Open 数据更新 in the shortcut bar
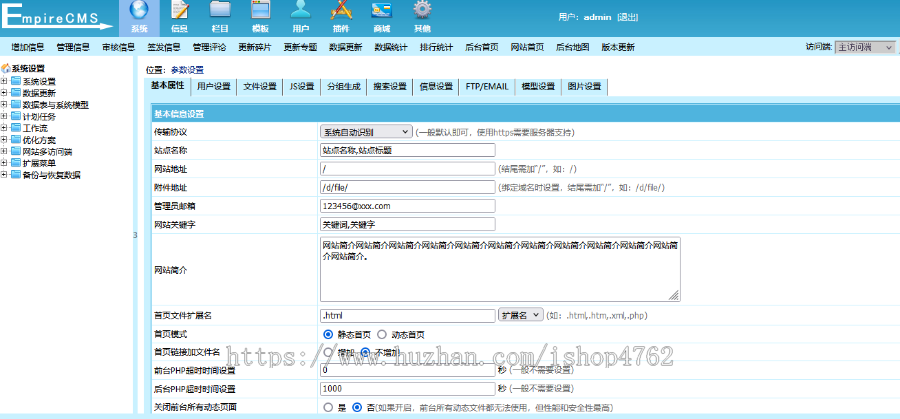The height and width of the screenshot is (419, 900). 346,48
